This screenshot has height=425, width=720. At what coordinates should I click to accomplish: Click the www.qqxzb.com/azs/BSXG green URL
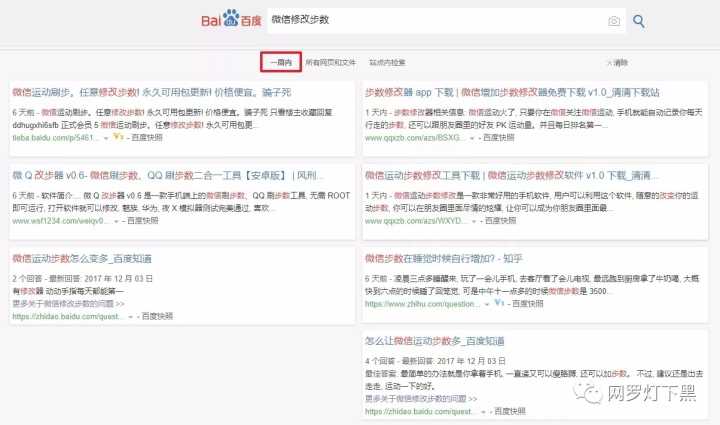[x=415, y=137]
